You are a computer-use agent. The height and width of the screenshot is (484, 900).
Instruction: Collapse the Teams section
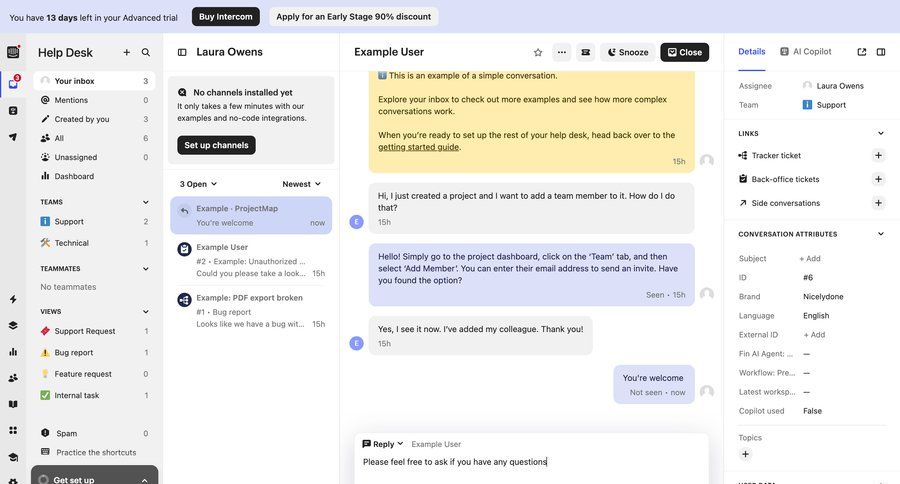point(145,202)
